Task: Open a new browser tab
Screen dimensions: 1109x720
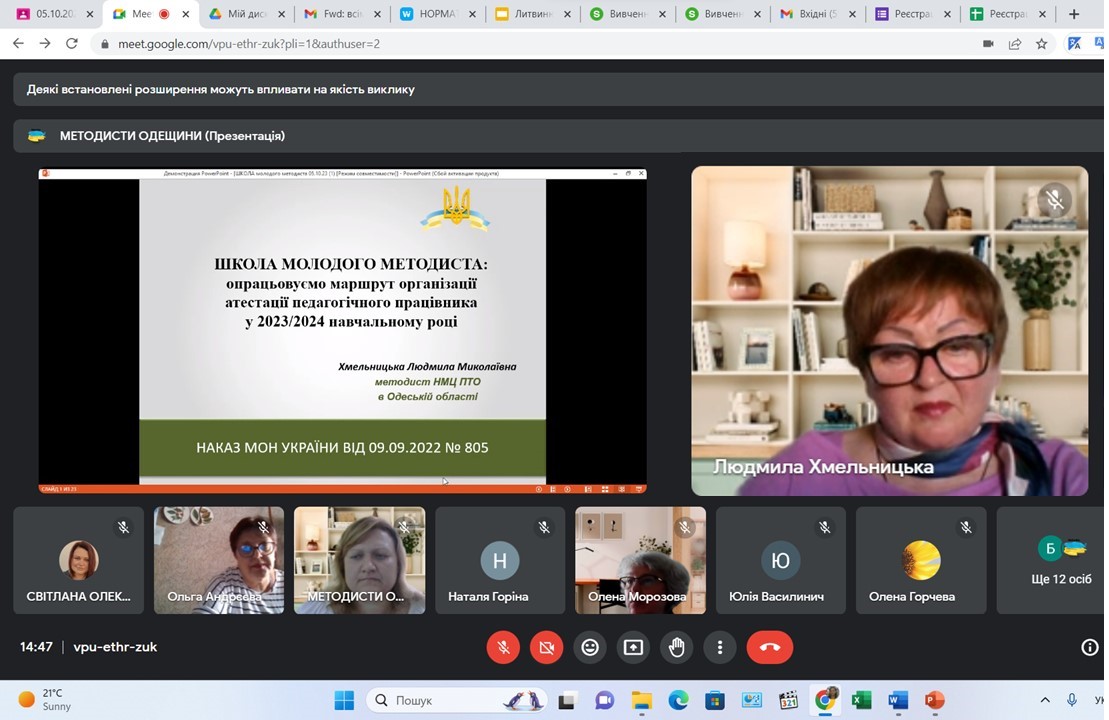Action: (1074, 14)
